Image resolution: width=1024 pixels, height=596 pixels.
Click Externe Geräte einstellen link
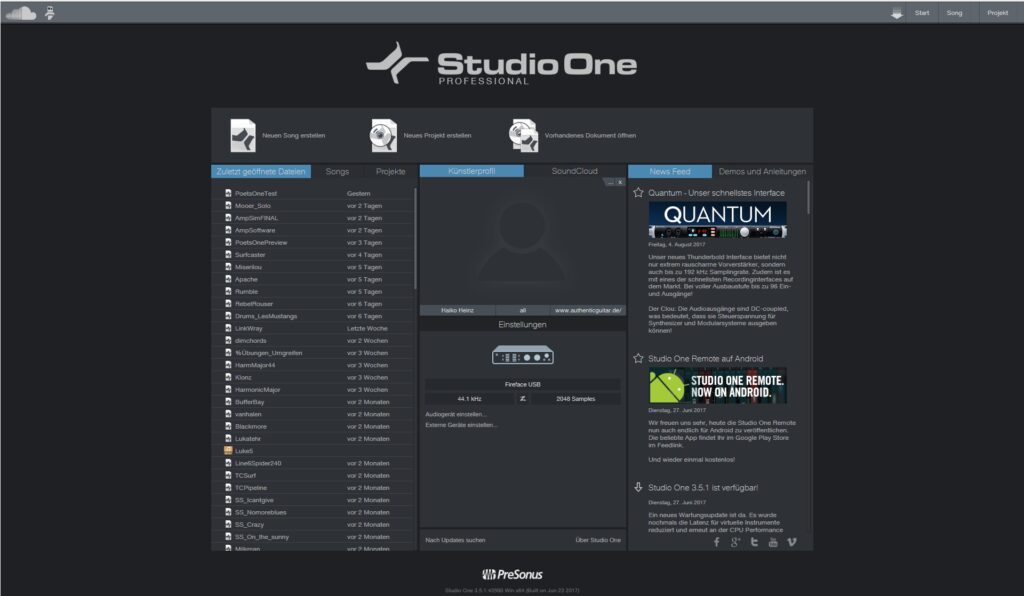click(x=461, y=425)
